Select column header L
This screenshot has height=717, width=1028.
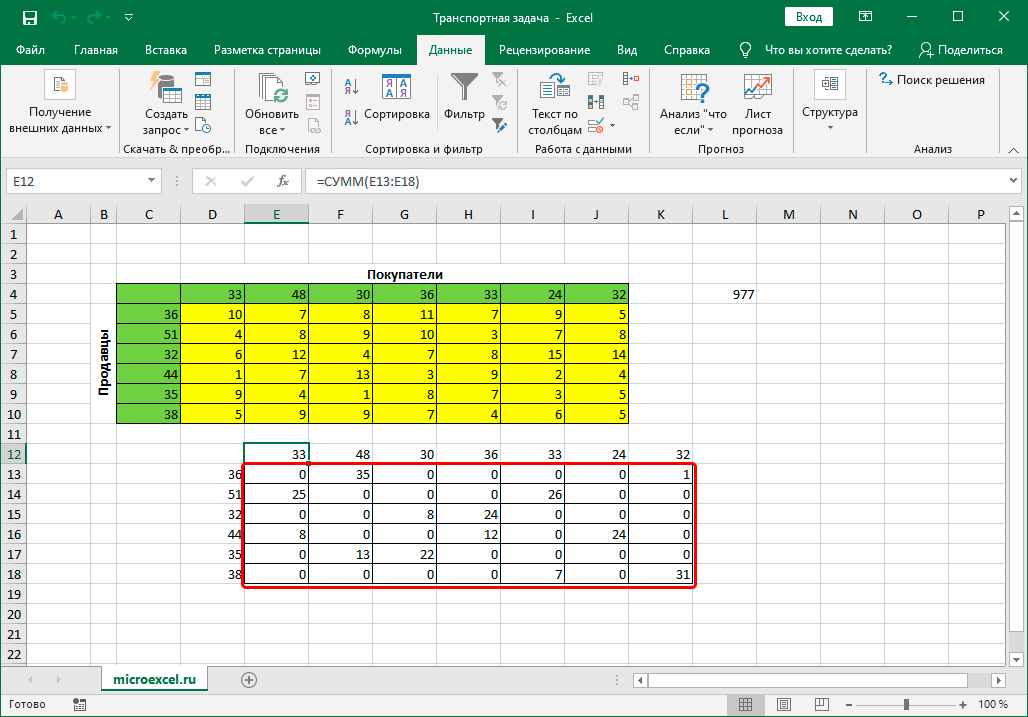(x=724, y=214)
